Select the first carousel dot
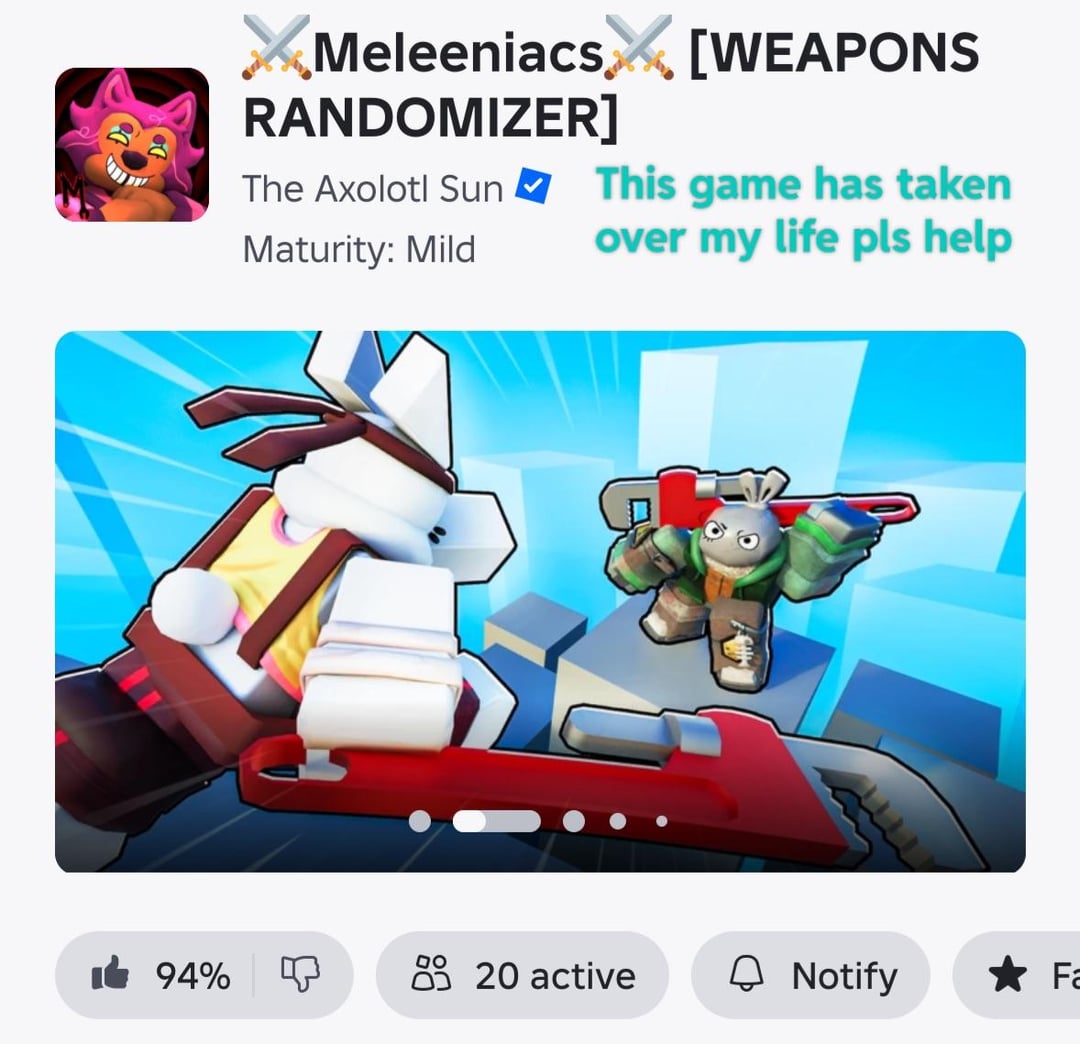1080x1044 pixels. click(x=419, y=821)
